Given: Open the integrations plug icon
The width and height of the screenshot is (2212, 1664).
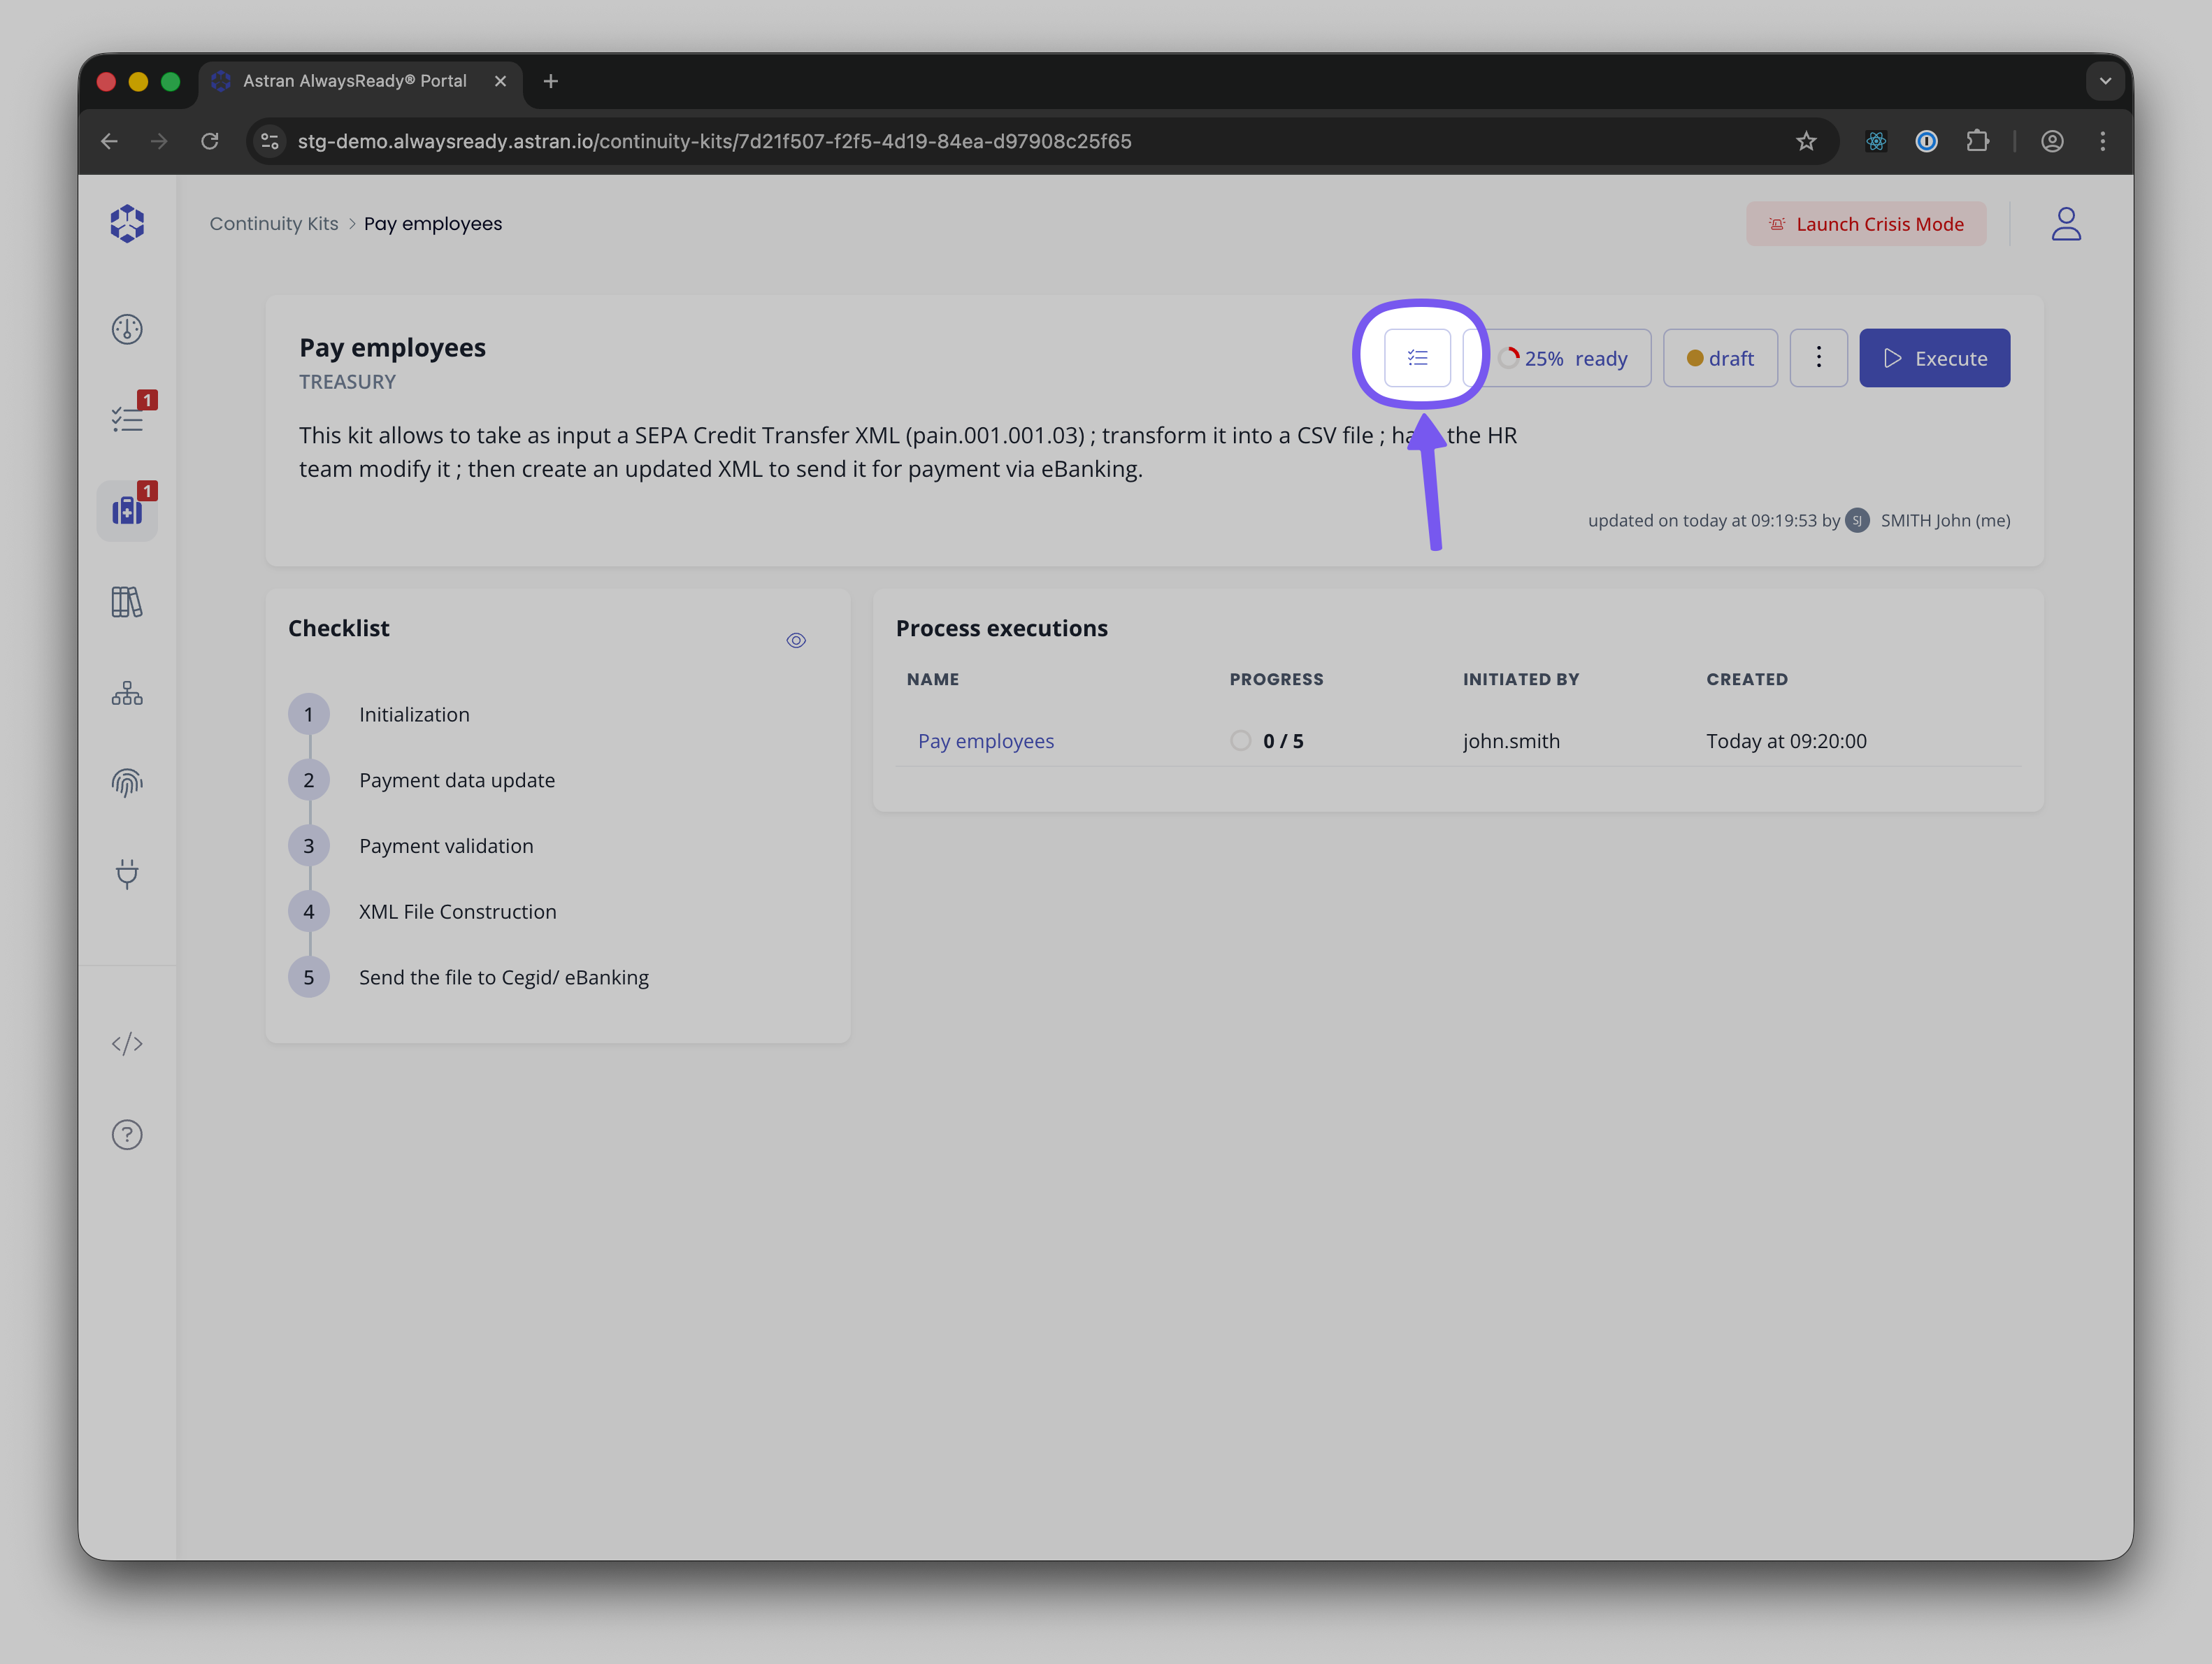Looking at the screenshot, I should click(127, 874).
